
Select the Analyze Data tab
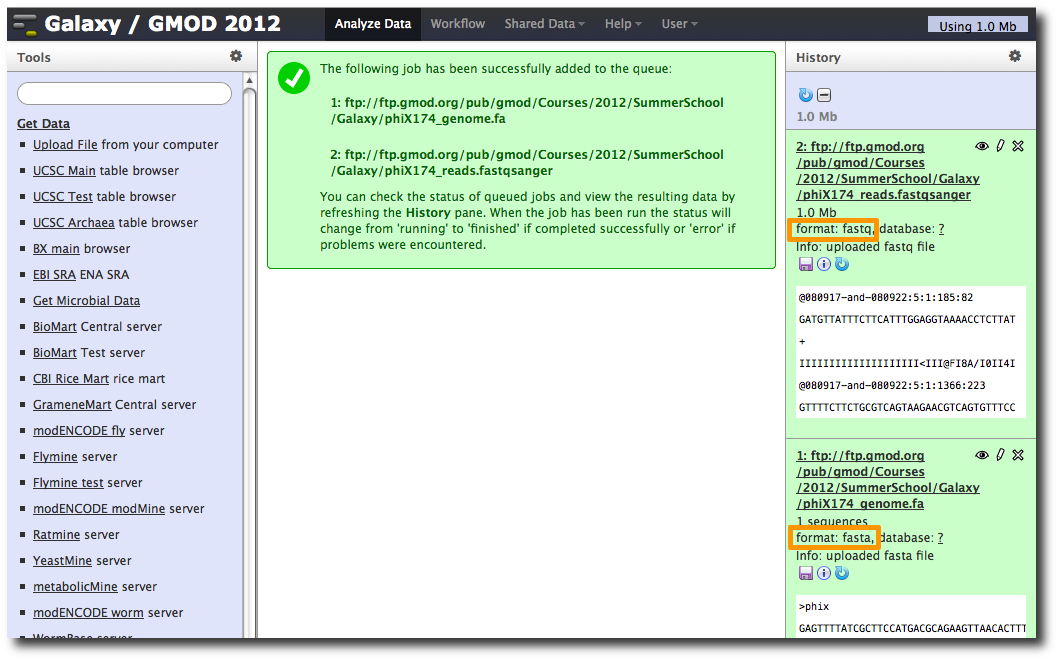(x=373, y=24)
